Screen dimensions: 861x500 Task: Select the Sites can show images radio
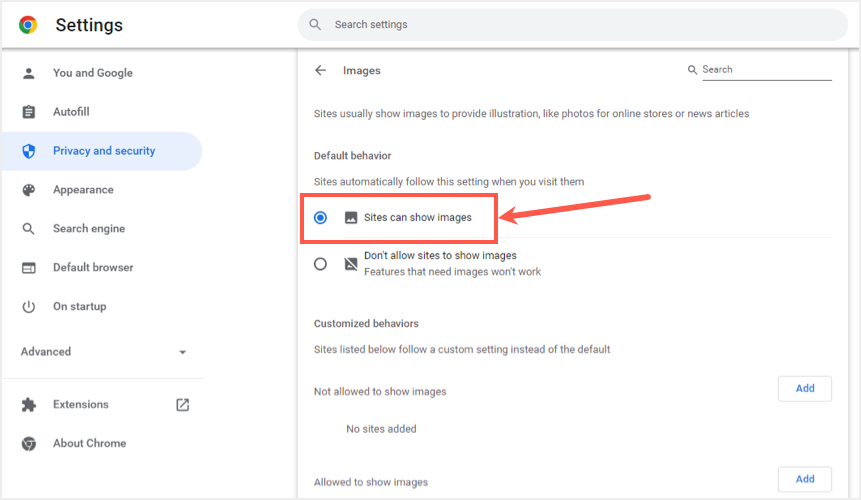[320, 217]
